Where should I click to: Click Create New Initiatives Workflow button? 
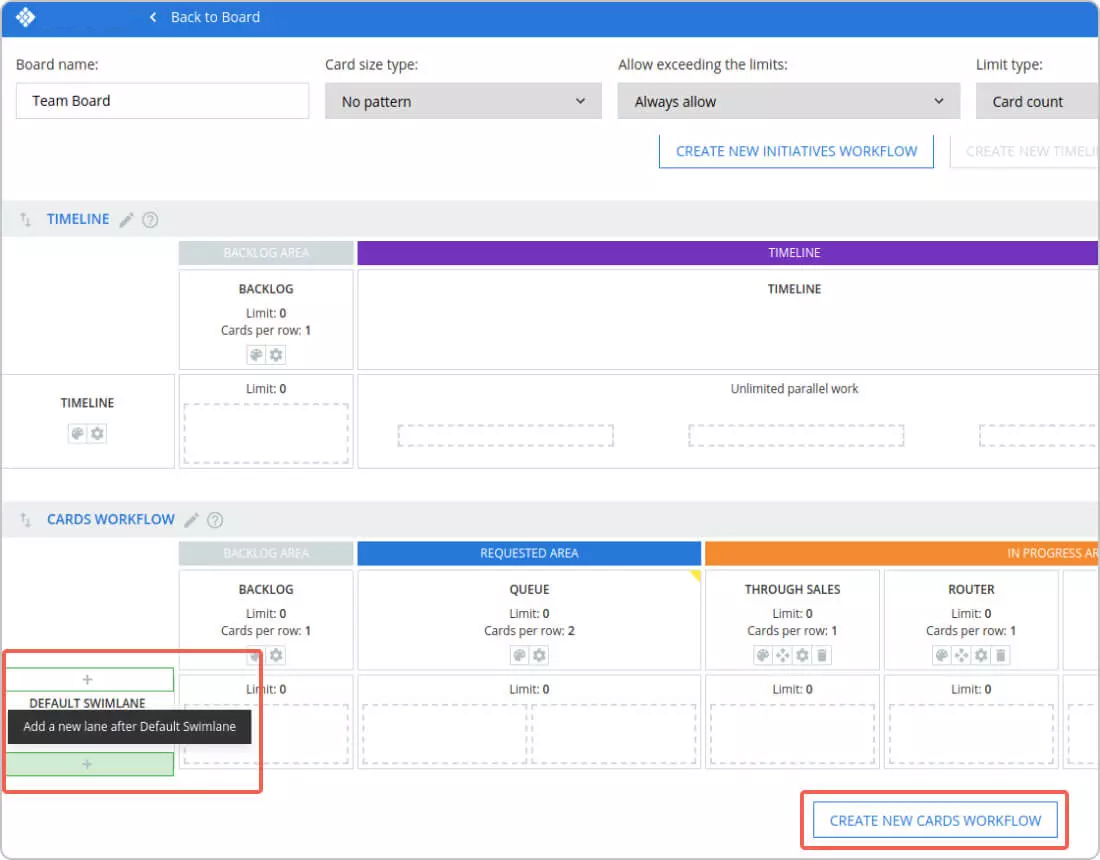796,151
